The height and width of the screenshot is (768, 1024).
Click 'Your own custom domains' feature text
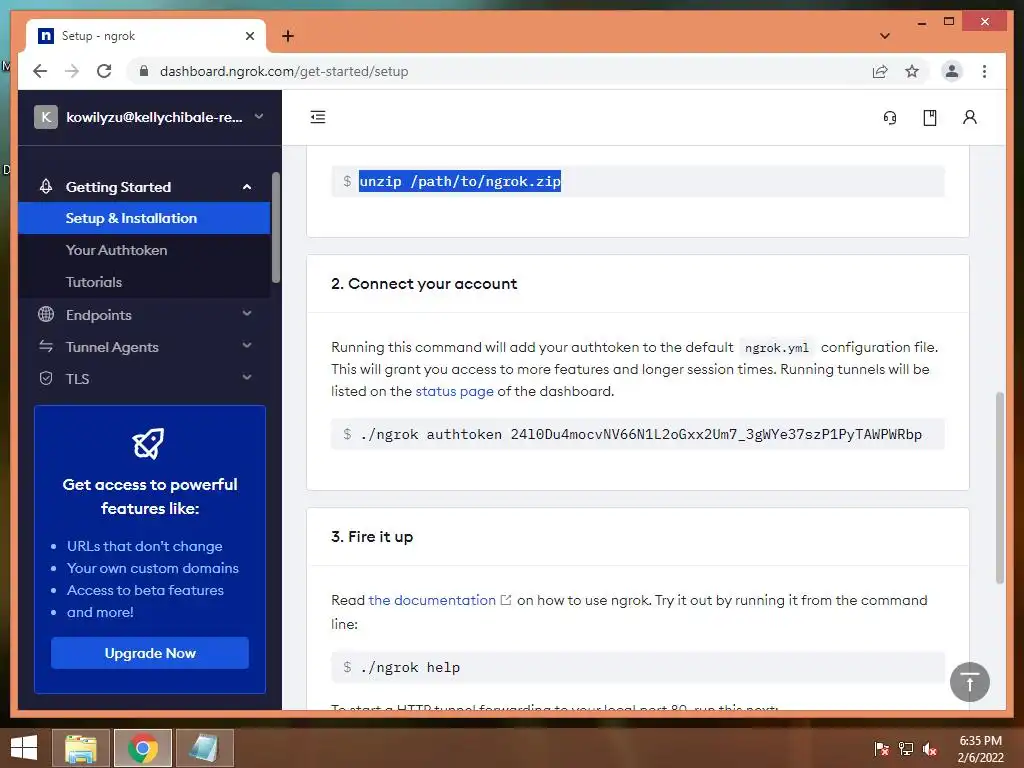[x=153, y=568]
